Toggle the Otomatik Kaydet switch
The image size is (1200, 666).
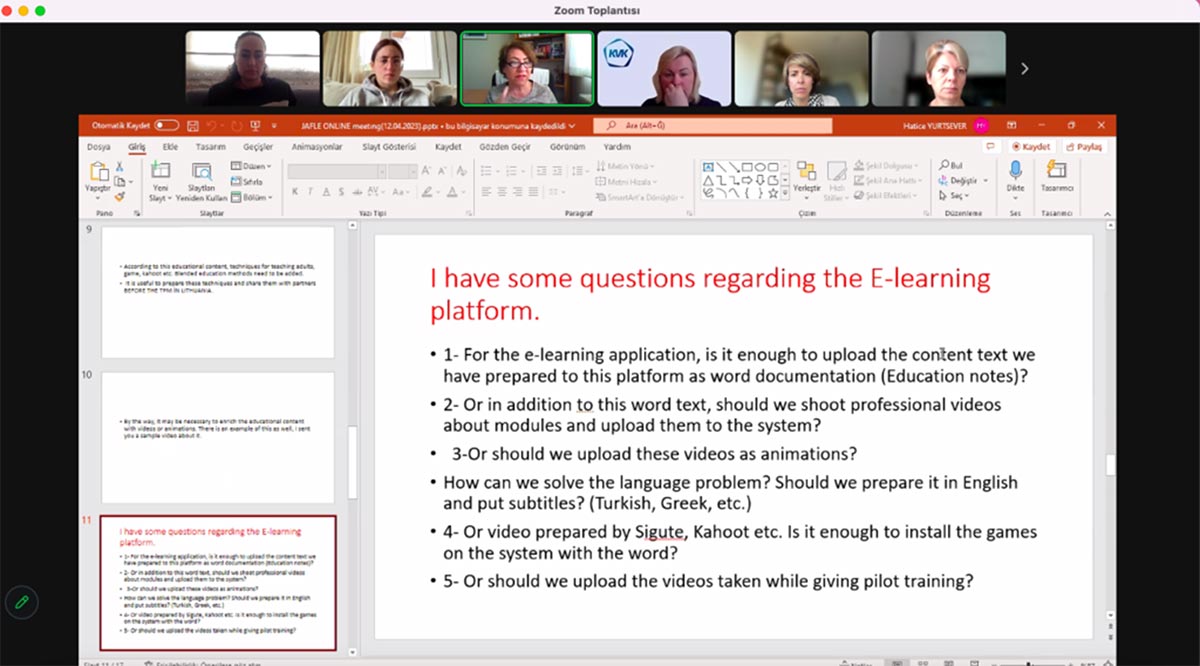click(x=166, y=126)
